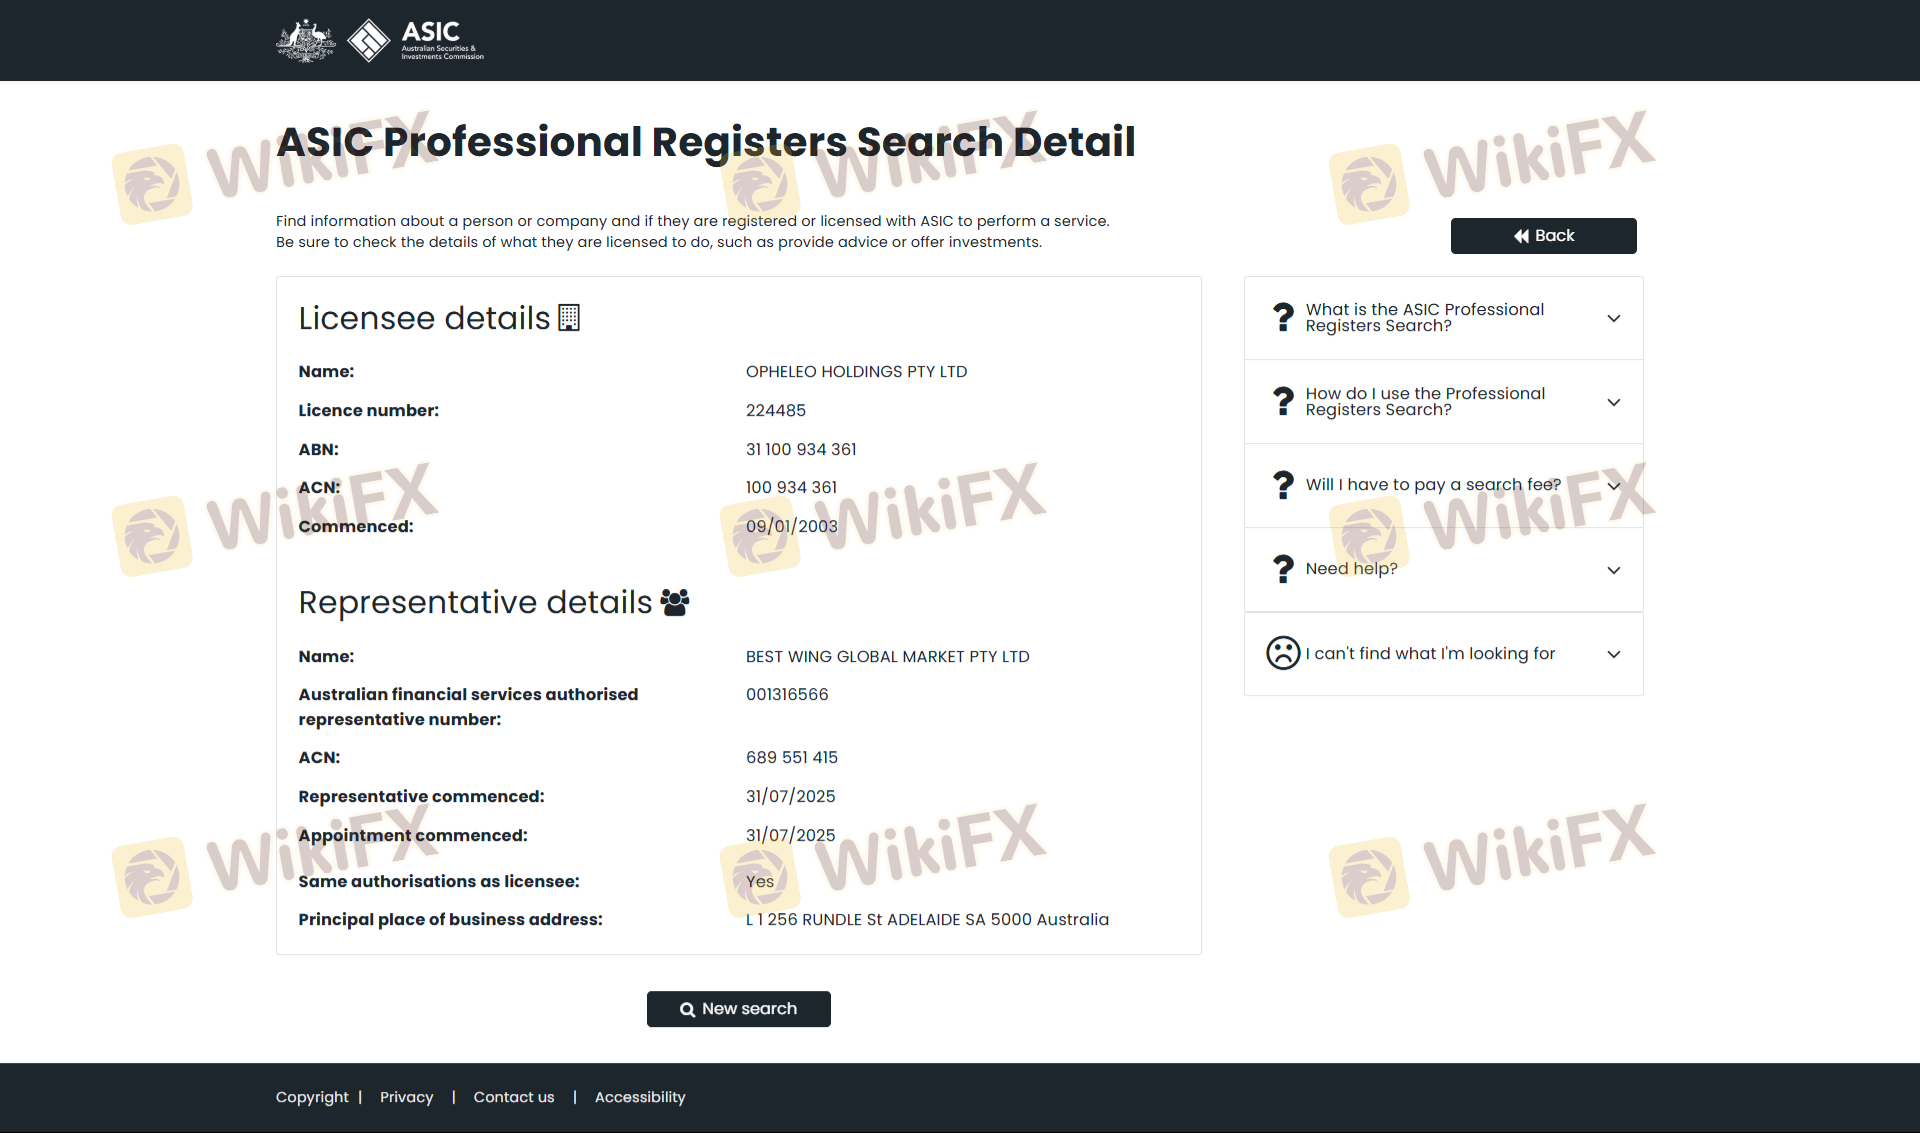The width and height of the screenshot is (1920, 1133).
Task: Click the building icon beside Licensee details
Action: pyautogui.click(x=569, y=318)
